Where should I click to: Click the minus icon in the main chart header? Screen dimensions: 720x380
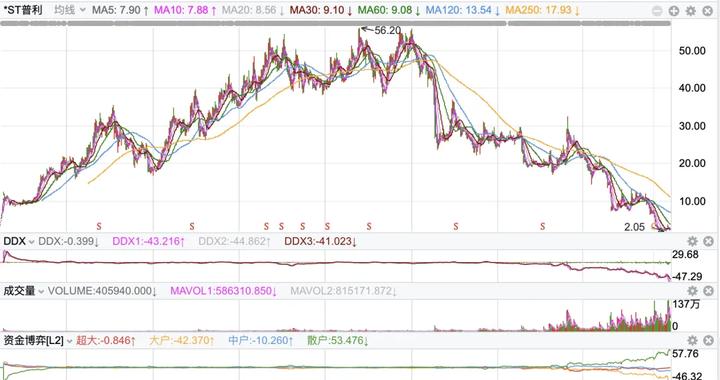[657, 11]
